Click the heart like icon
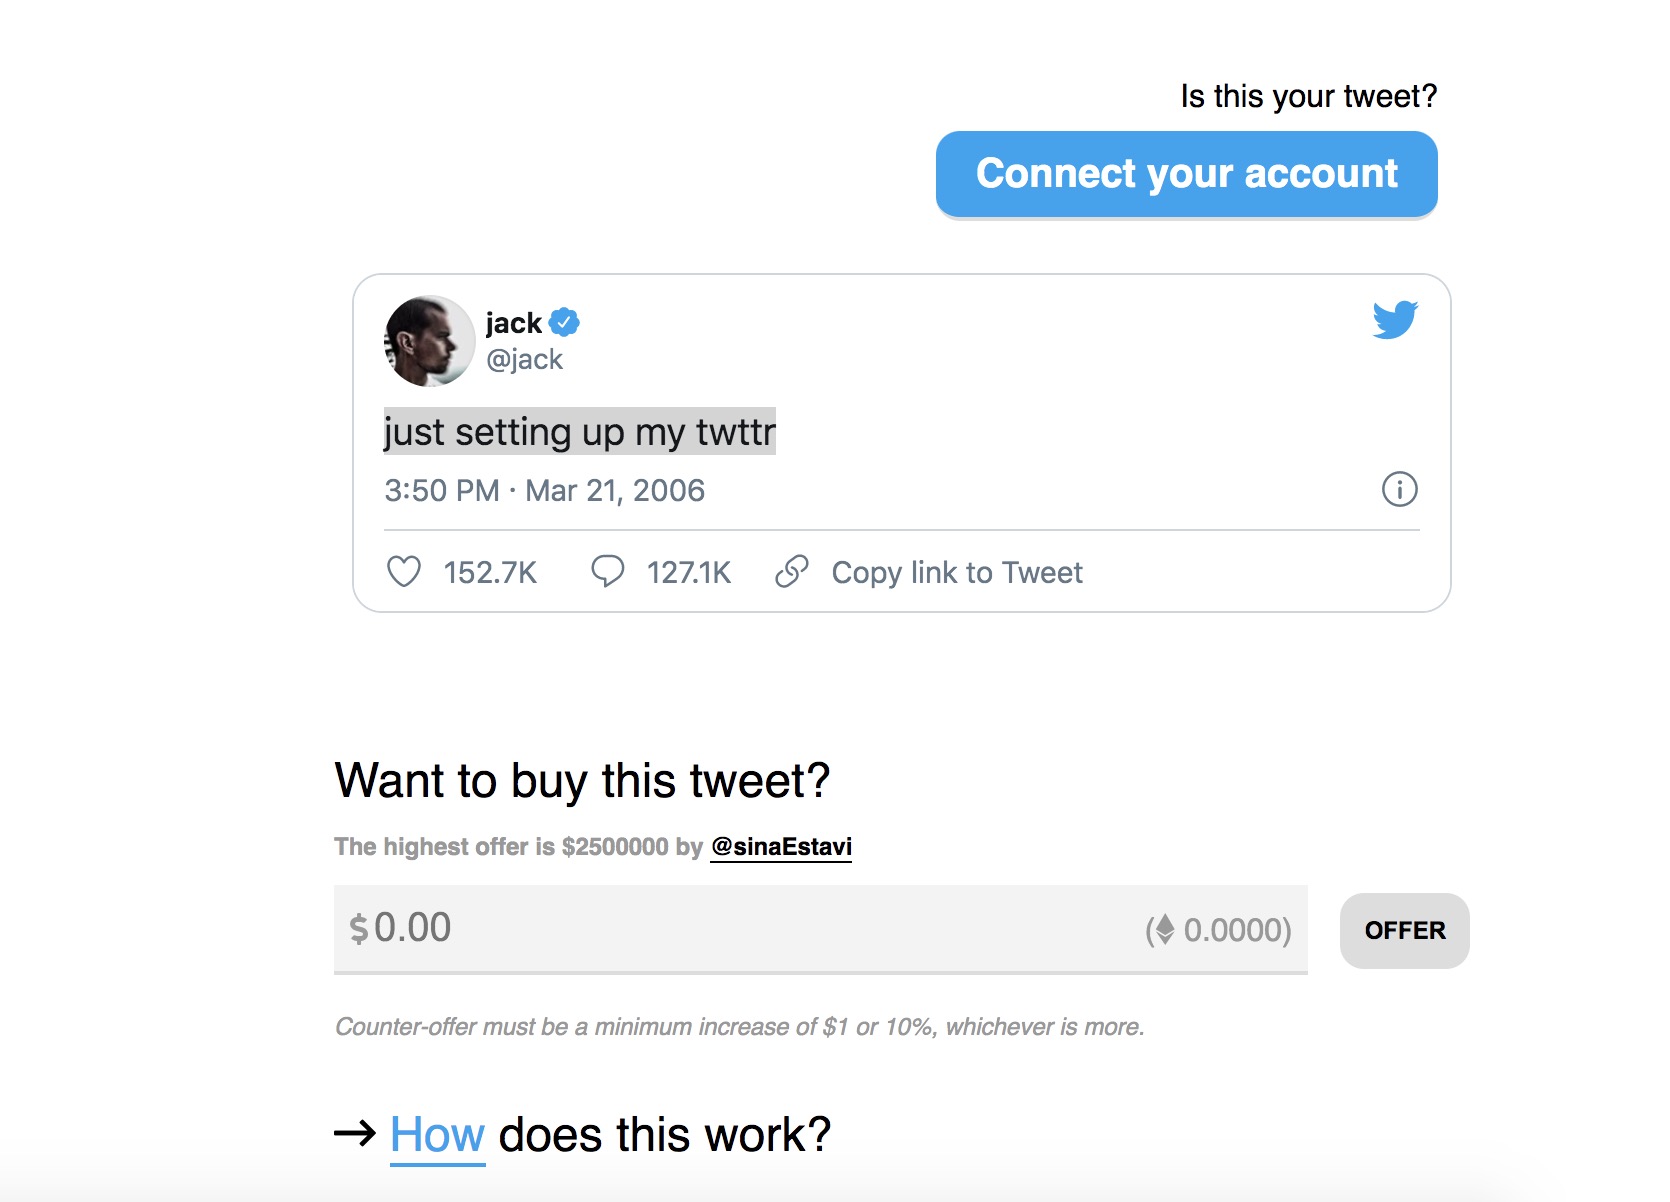 (x=404, y=572)
